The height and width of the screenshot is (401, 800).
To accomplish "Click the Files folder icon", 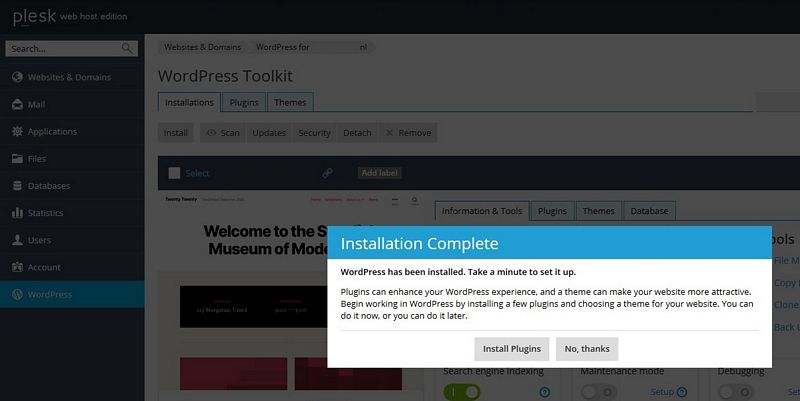I will (17, 159).
